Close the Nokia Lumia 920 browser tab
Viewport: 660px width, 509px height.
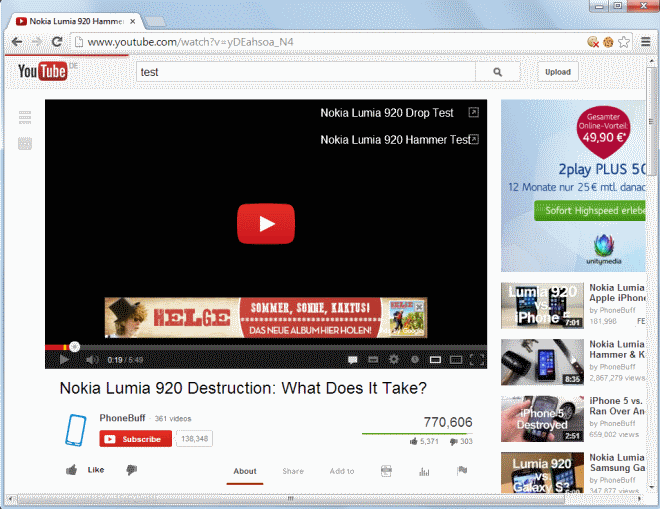click(133, 21)
